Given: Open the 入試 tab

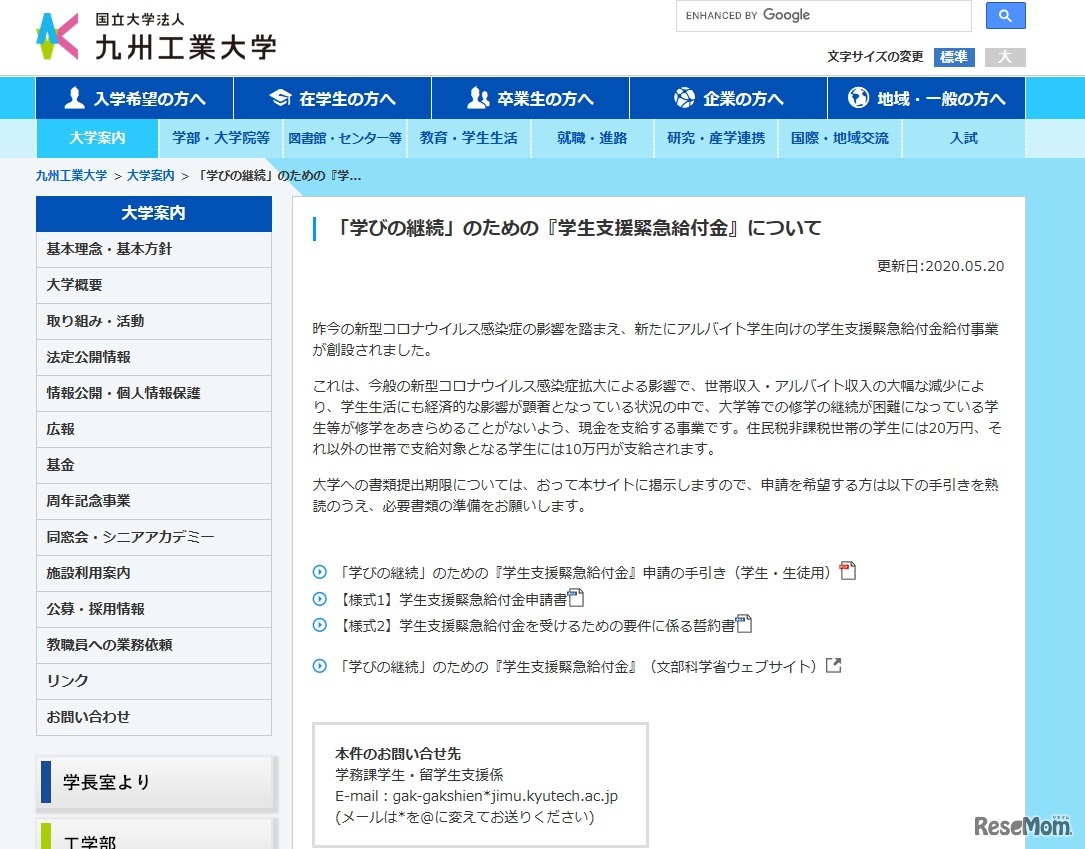Looking at the screenshot, I should tap(962, 138).
